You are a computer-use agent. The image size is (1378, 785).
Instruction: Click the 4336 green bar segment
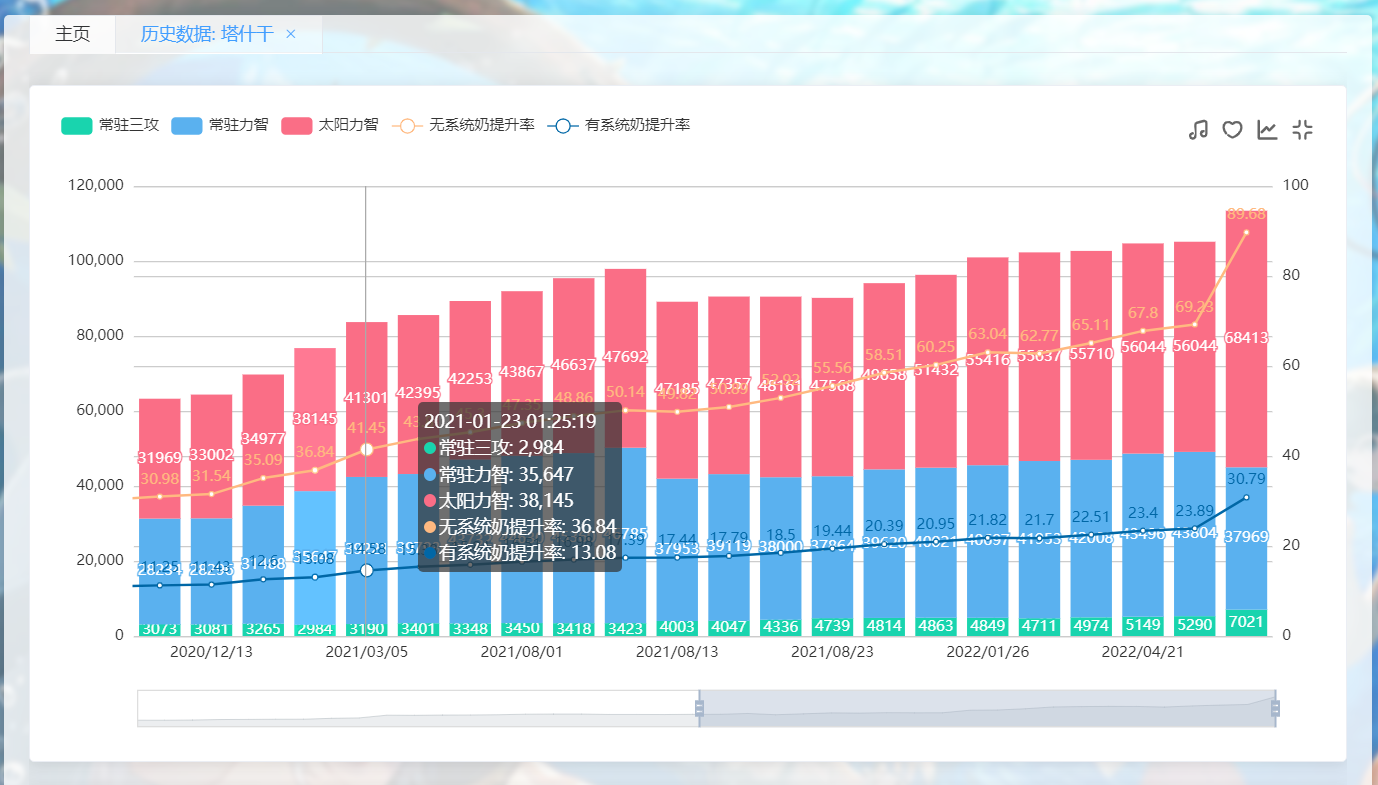[x=781, y=627]
